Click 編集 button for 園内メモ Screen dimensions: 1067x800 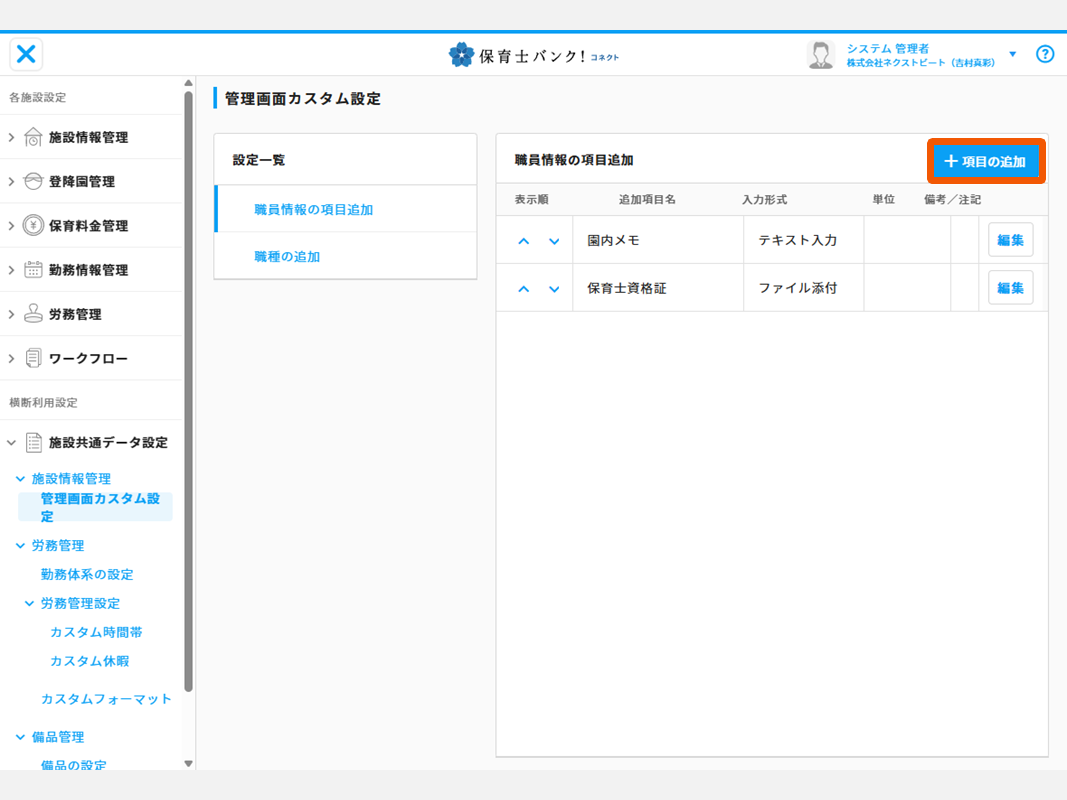[1010, 240]
